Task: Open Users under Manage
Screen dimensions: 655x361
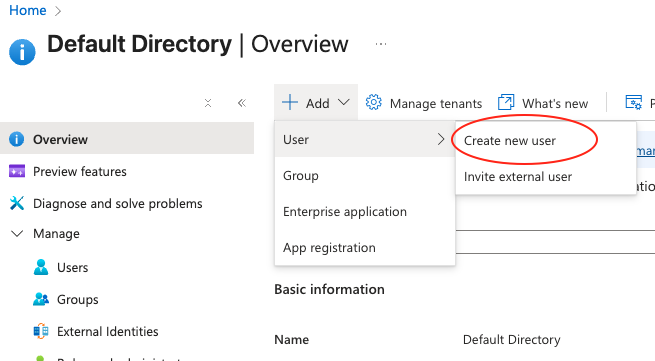Action: (73, 267)
